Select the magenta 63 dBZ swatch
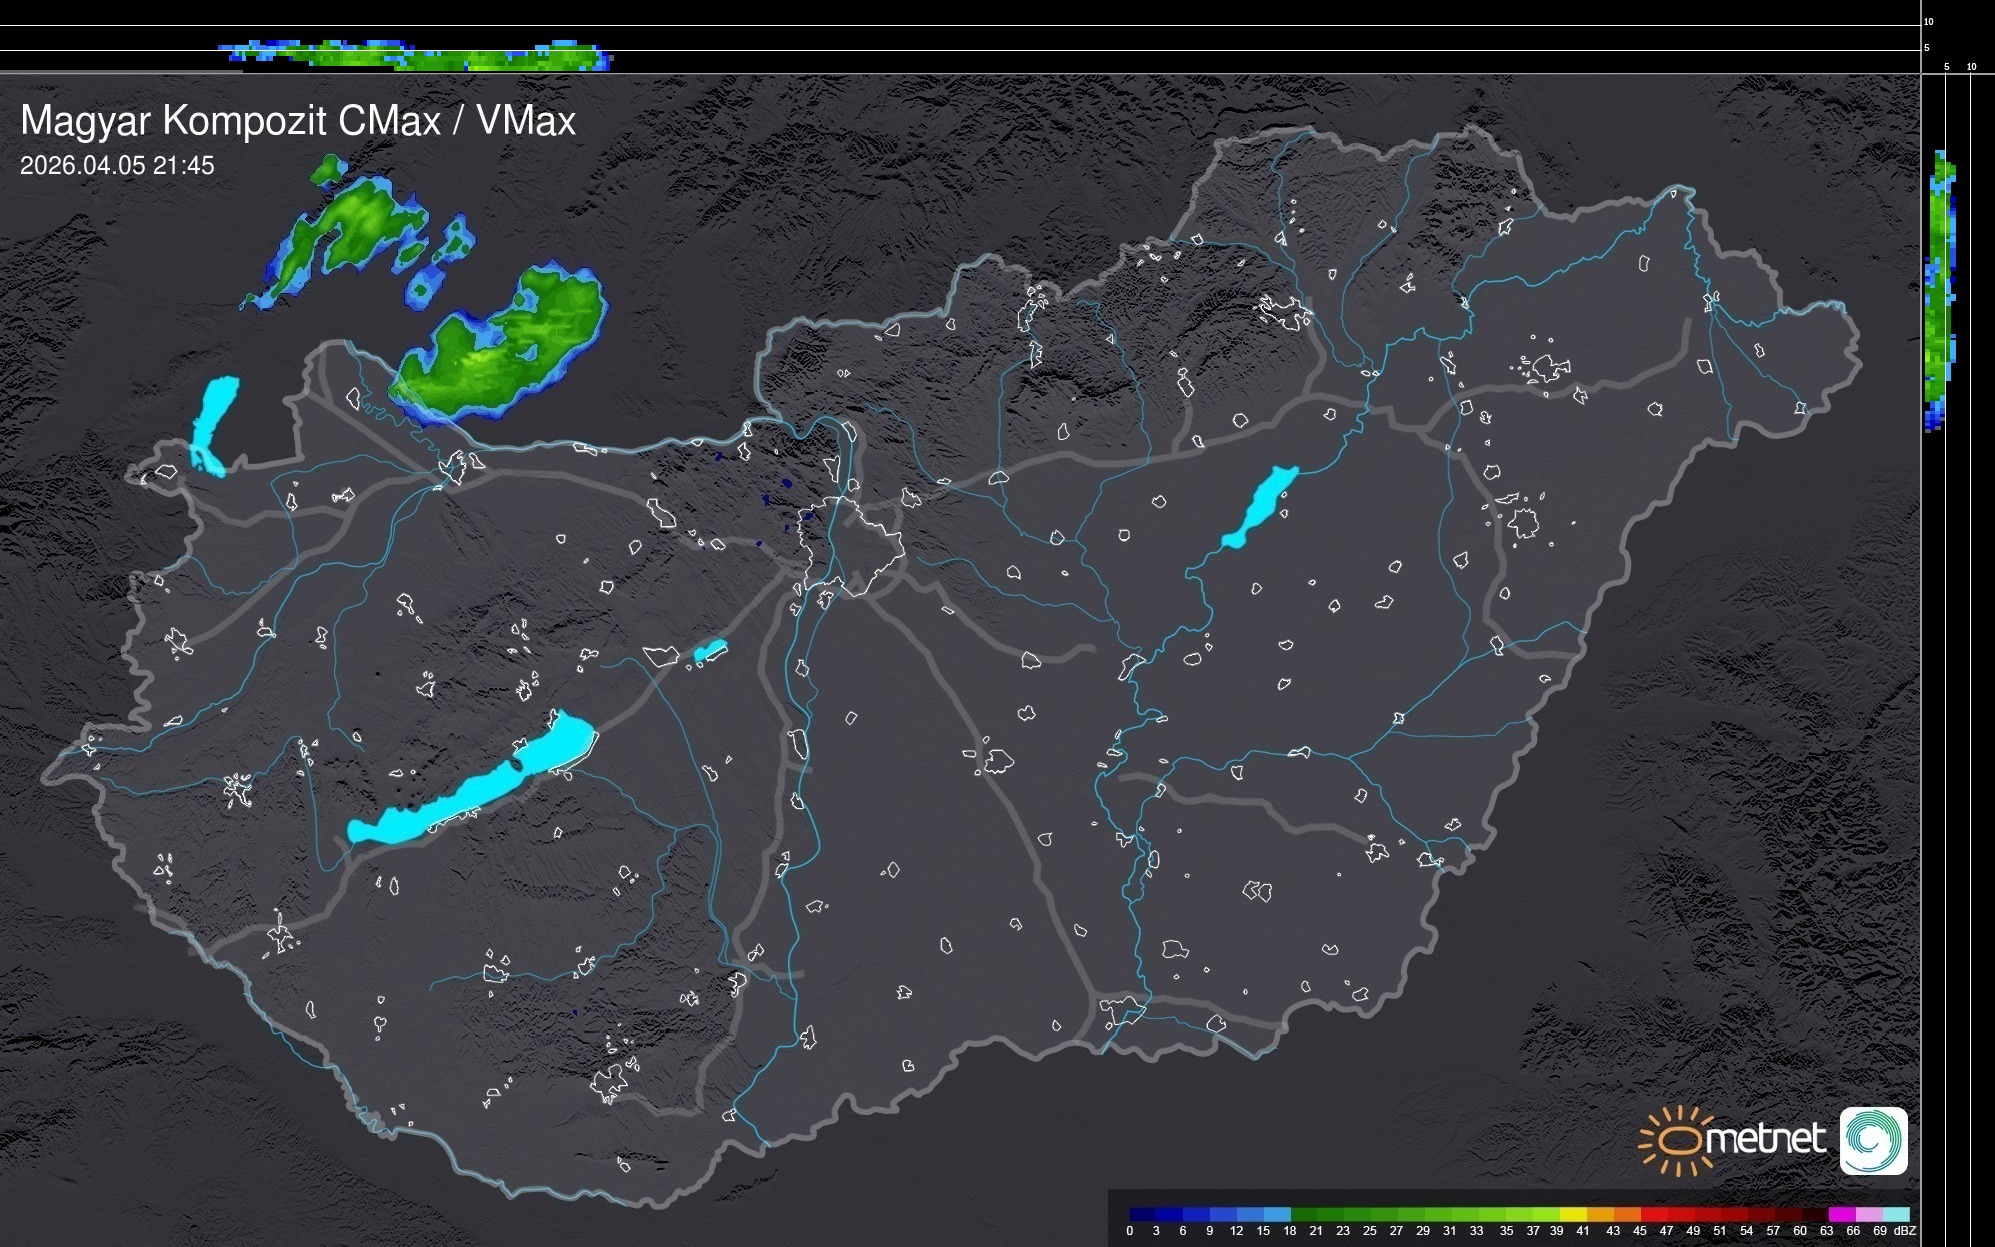1995x1247 pixels. point(1840,1214)
